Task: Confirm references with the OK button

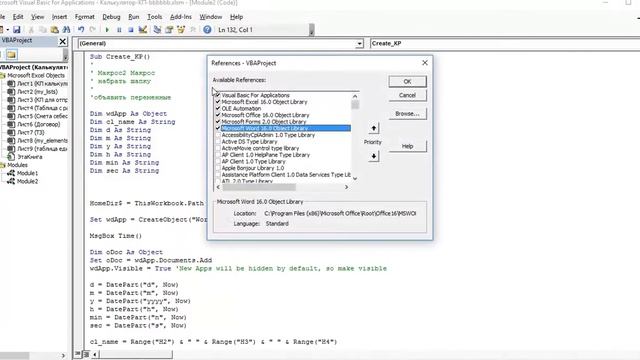Action: (407, 81)
